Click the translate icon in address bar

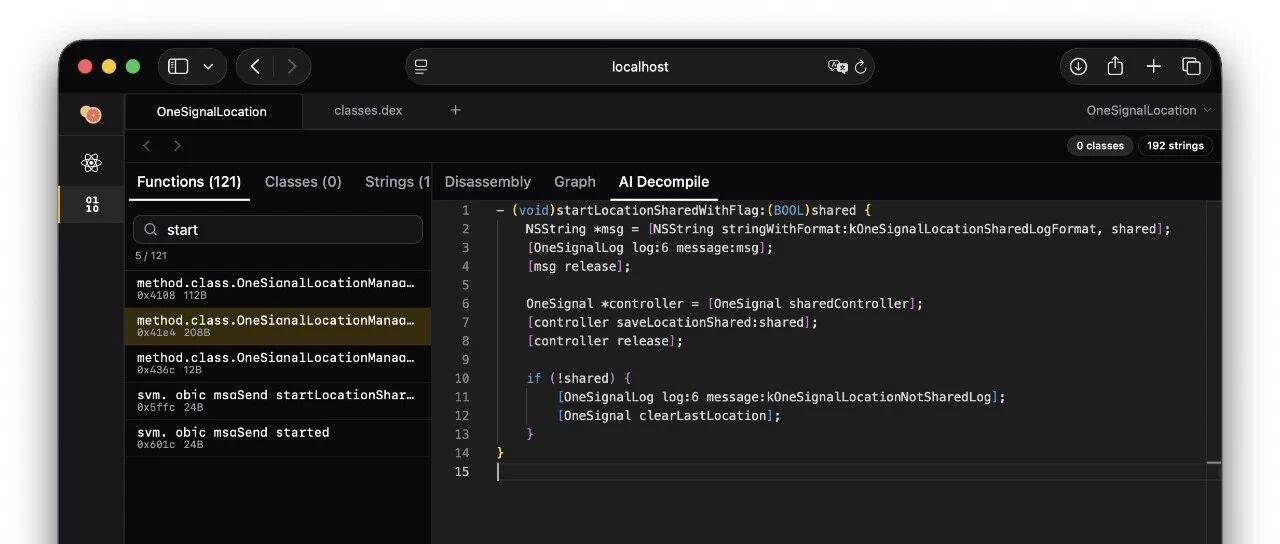coord(838,67)
